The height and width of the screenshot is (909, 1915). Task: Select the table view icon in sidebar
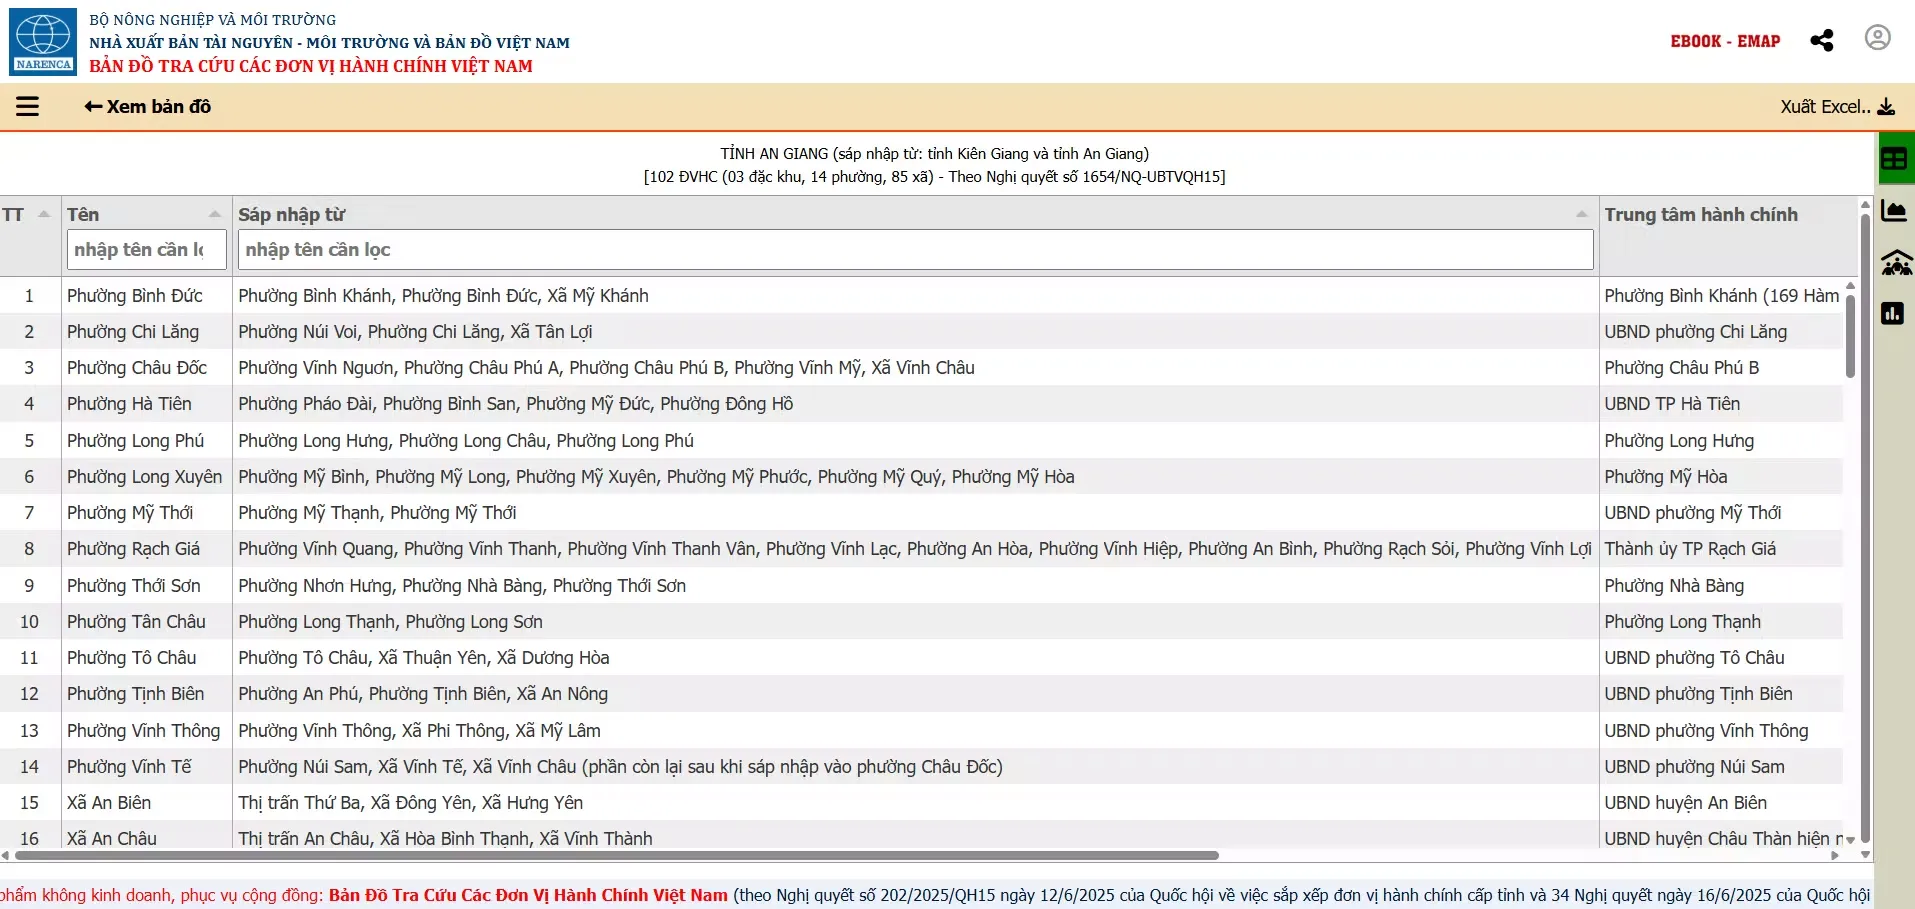pos(1895,159)
